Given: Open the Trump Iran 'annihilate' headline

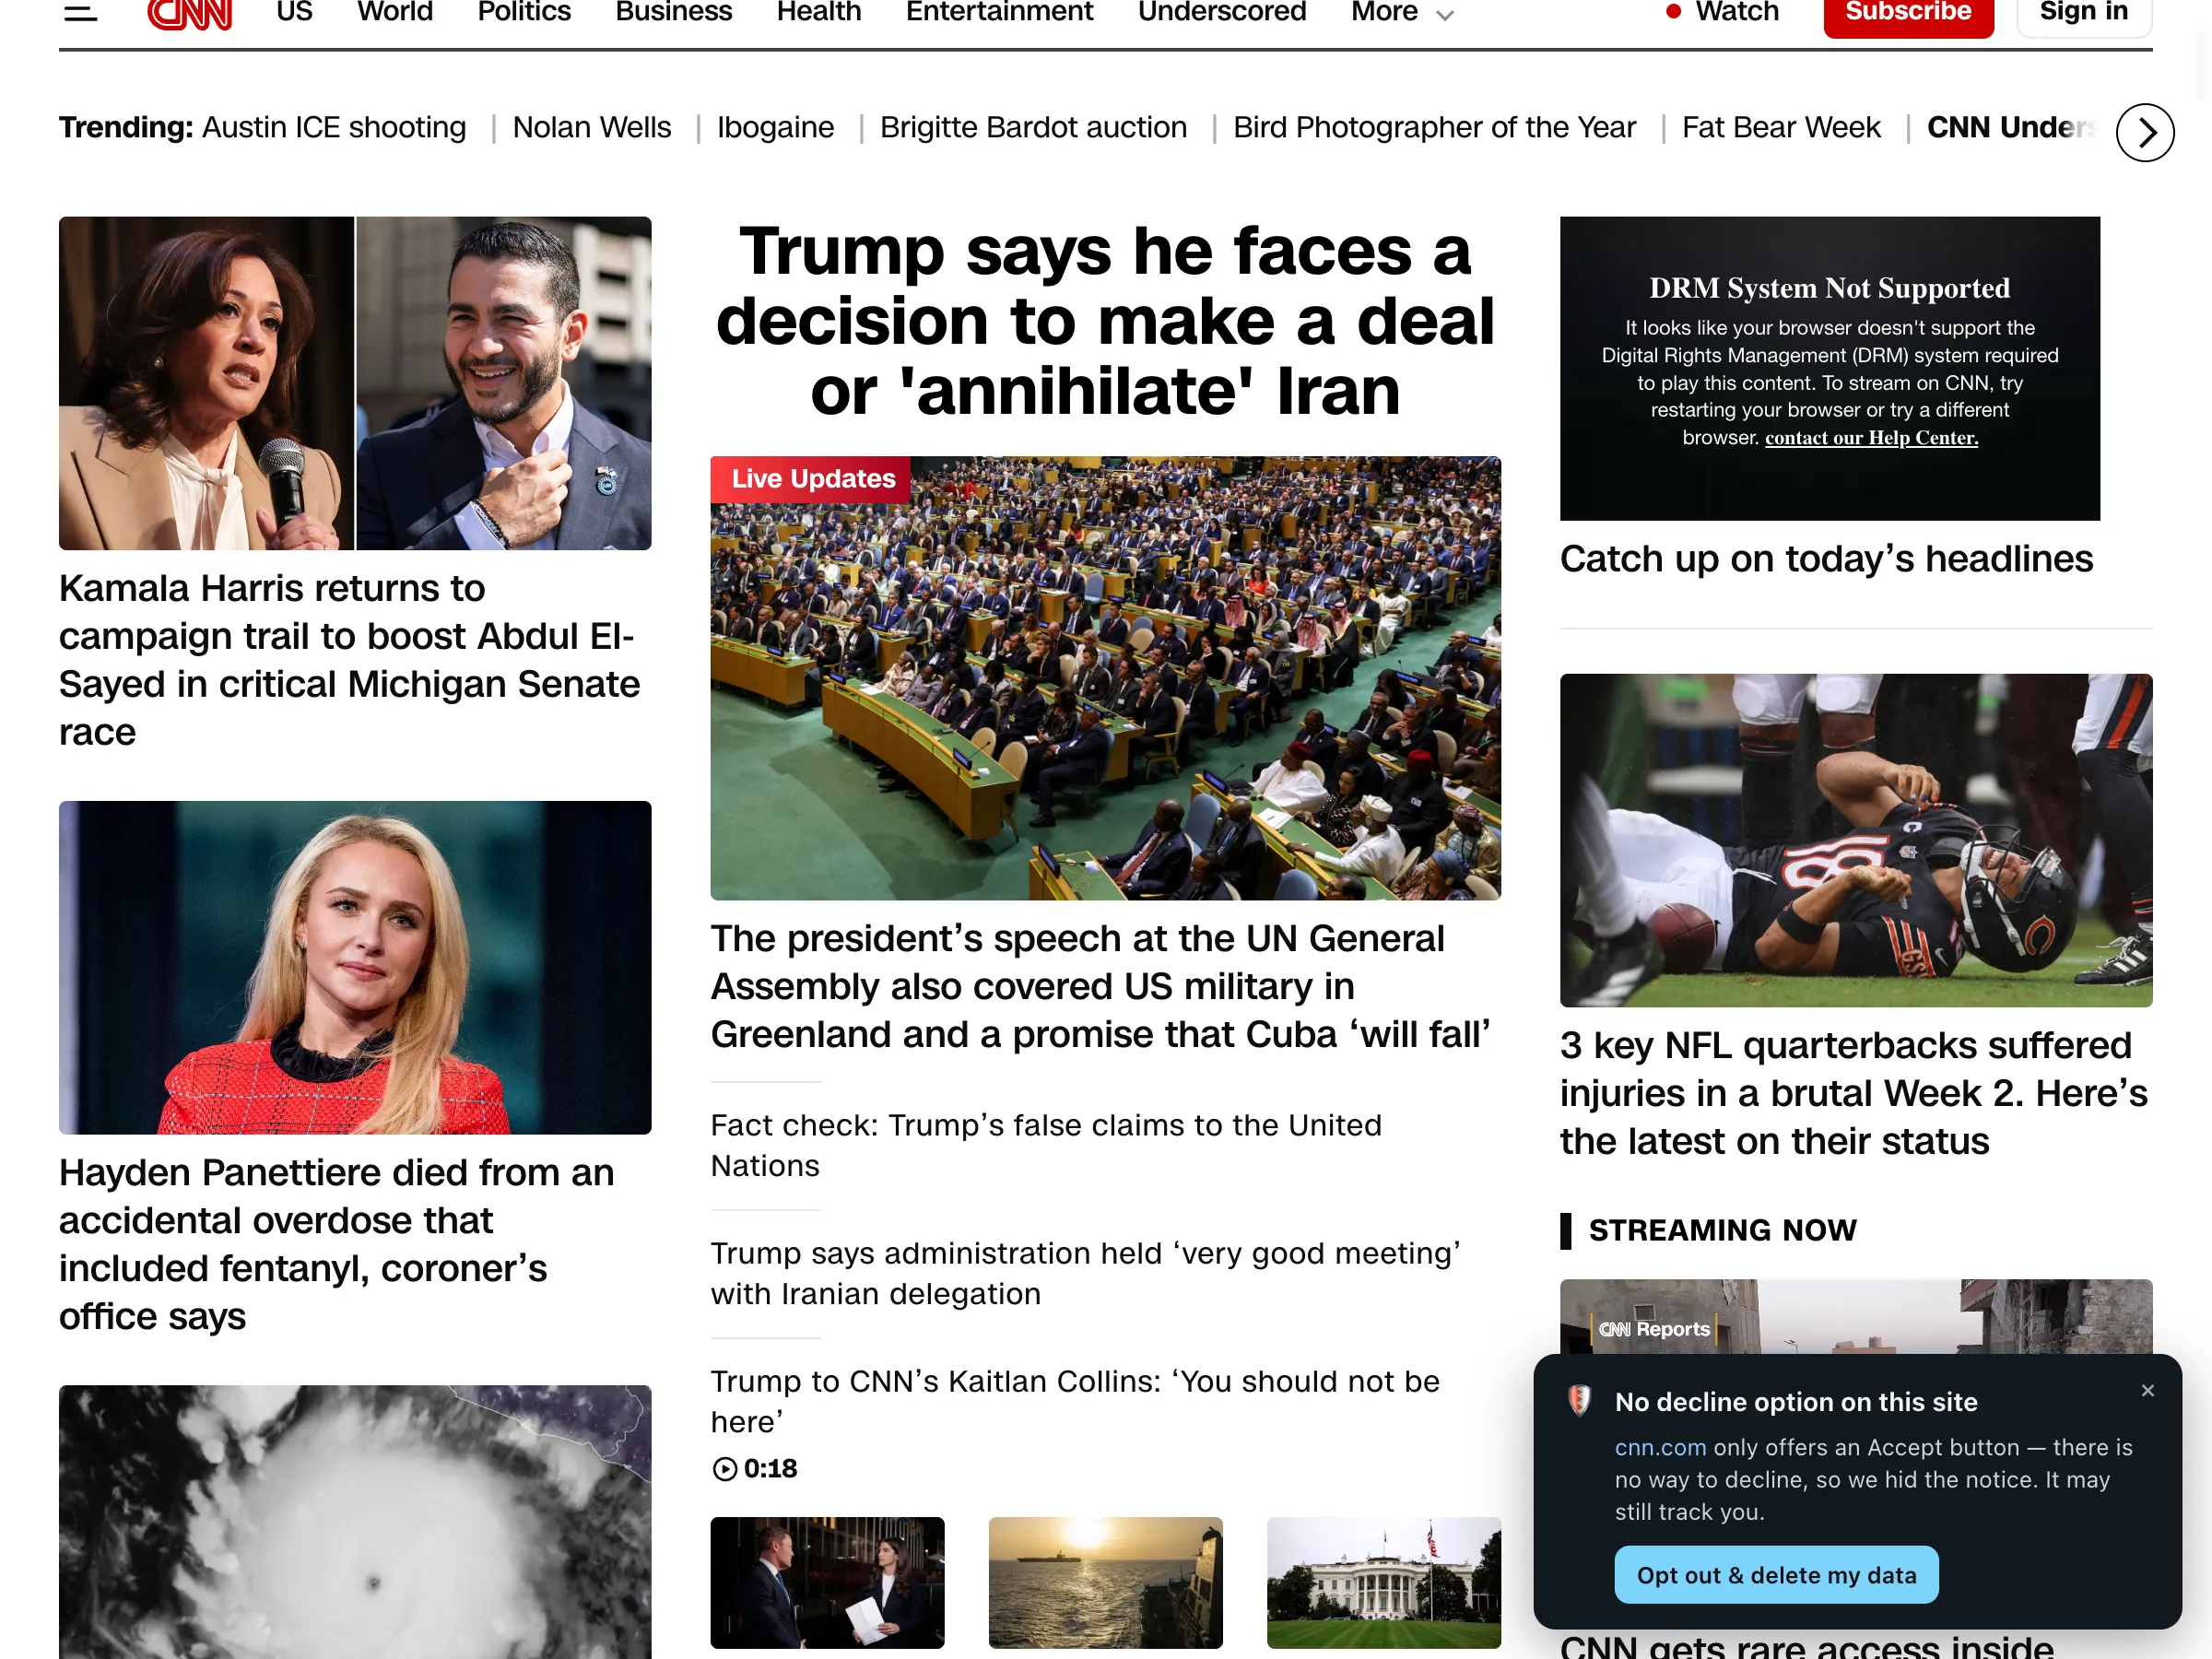Looking at the screenshot, I should coord(1106,321).
